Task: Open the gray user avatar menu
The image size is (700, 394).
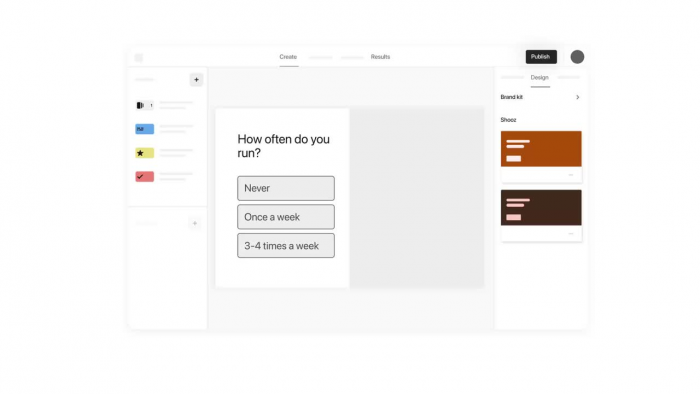Action: [x=577, y=57]
